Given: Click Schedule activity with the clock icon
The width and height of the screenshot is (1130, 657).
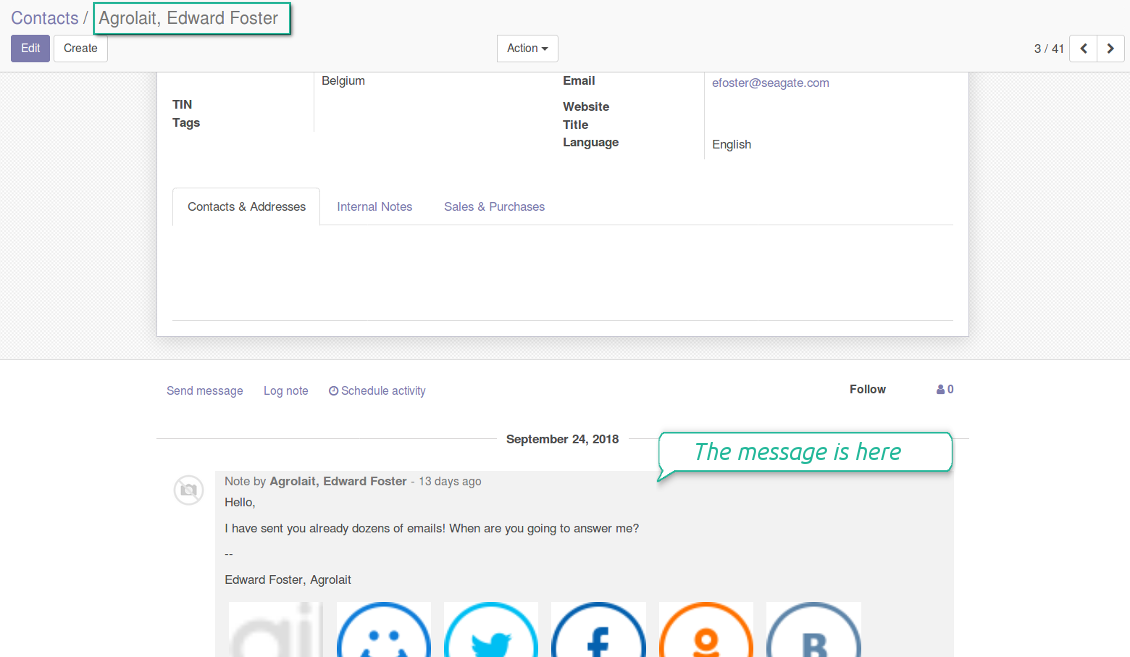Looking at the screenshot, I should tap(377, 391).
